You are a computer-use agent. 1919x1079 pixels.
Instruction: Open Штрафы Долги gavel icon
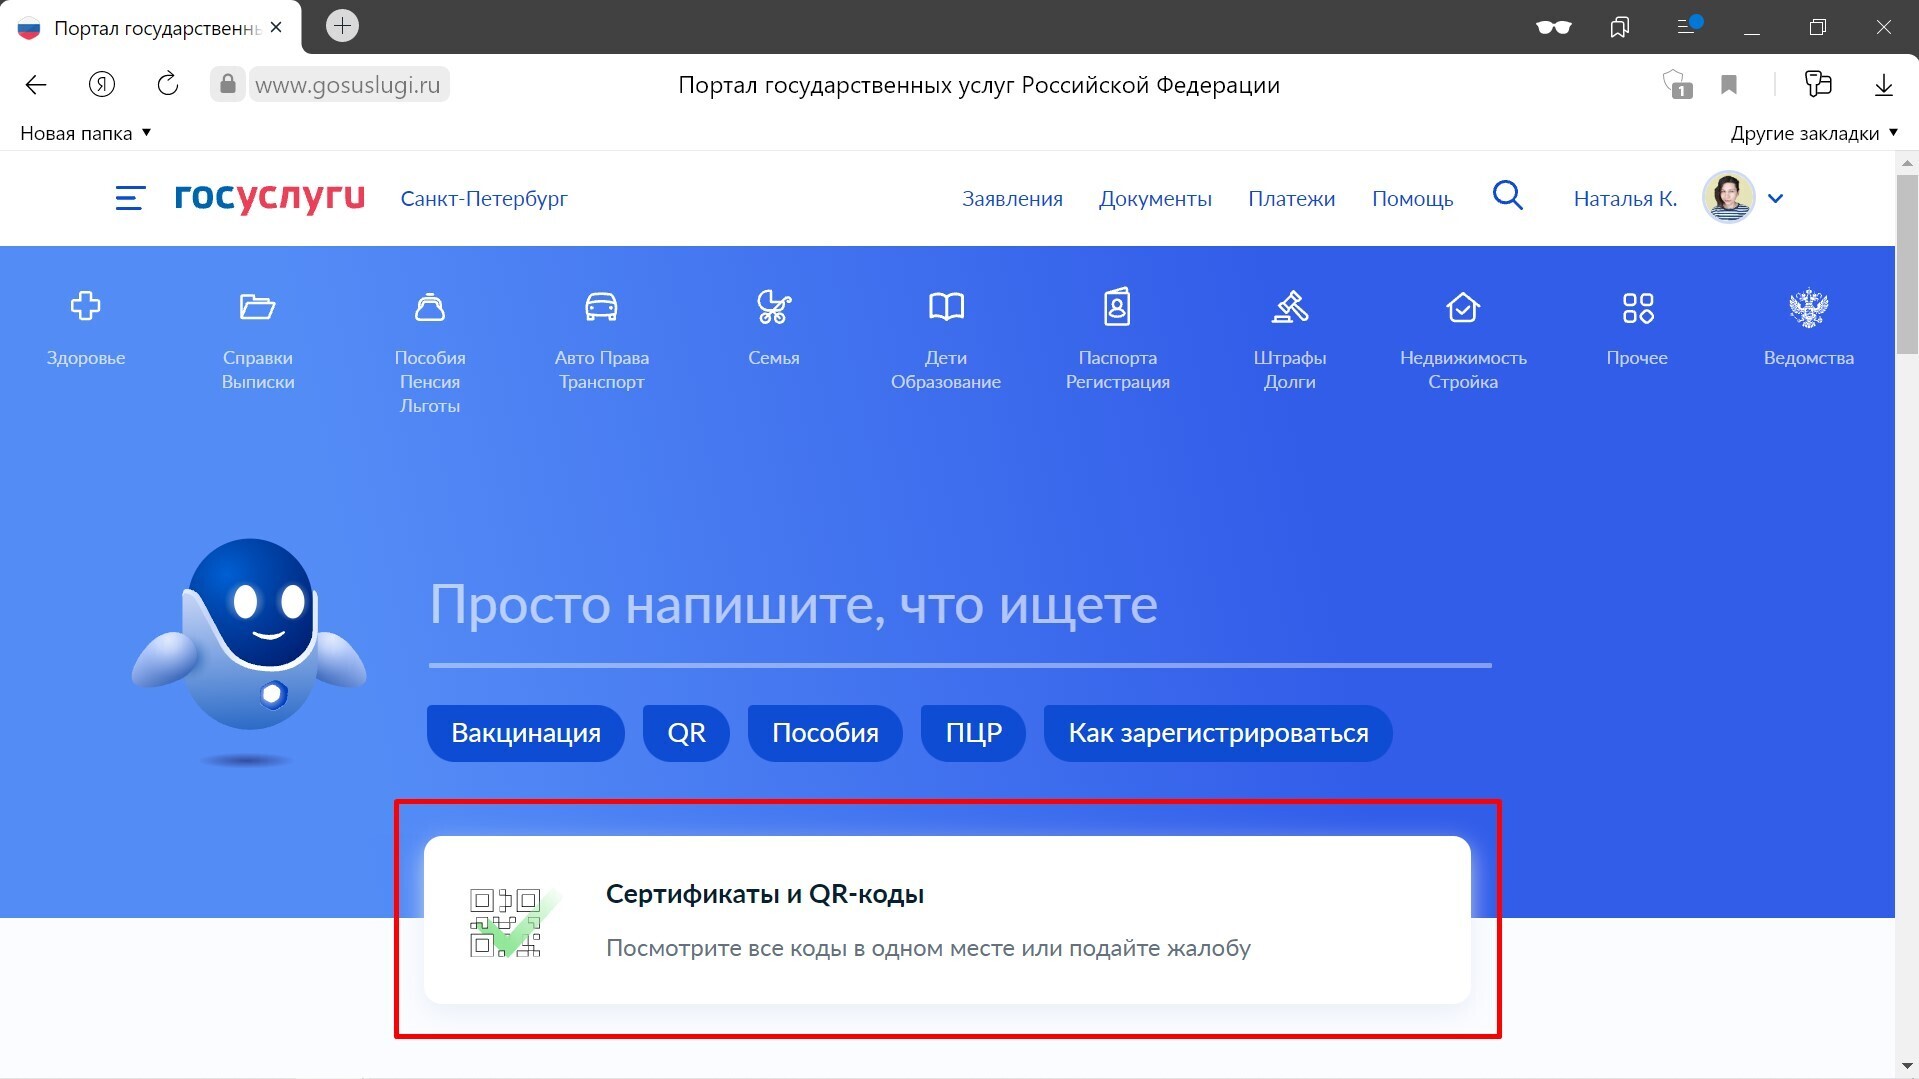(1289, 307)
